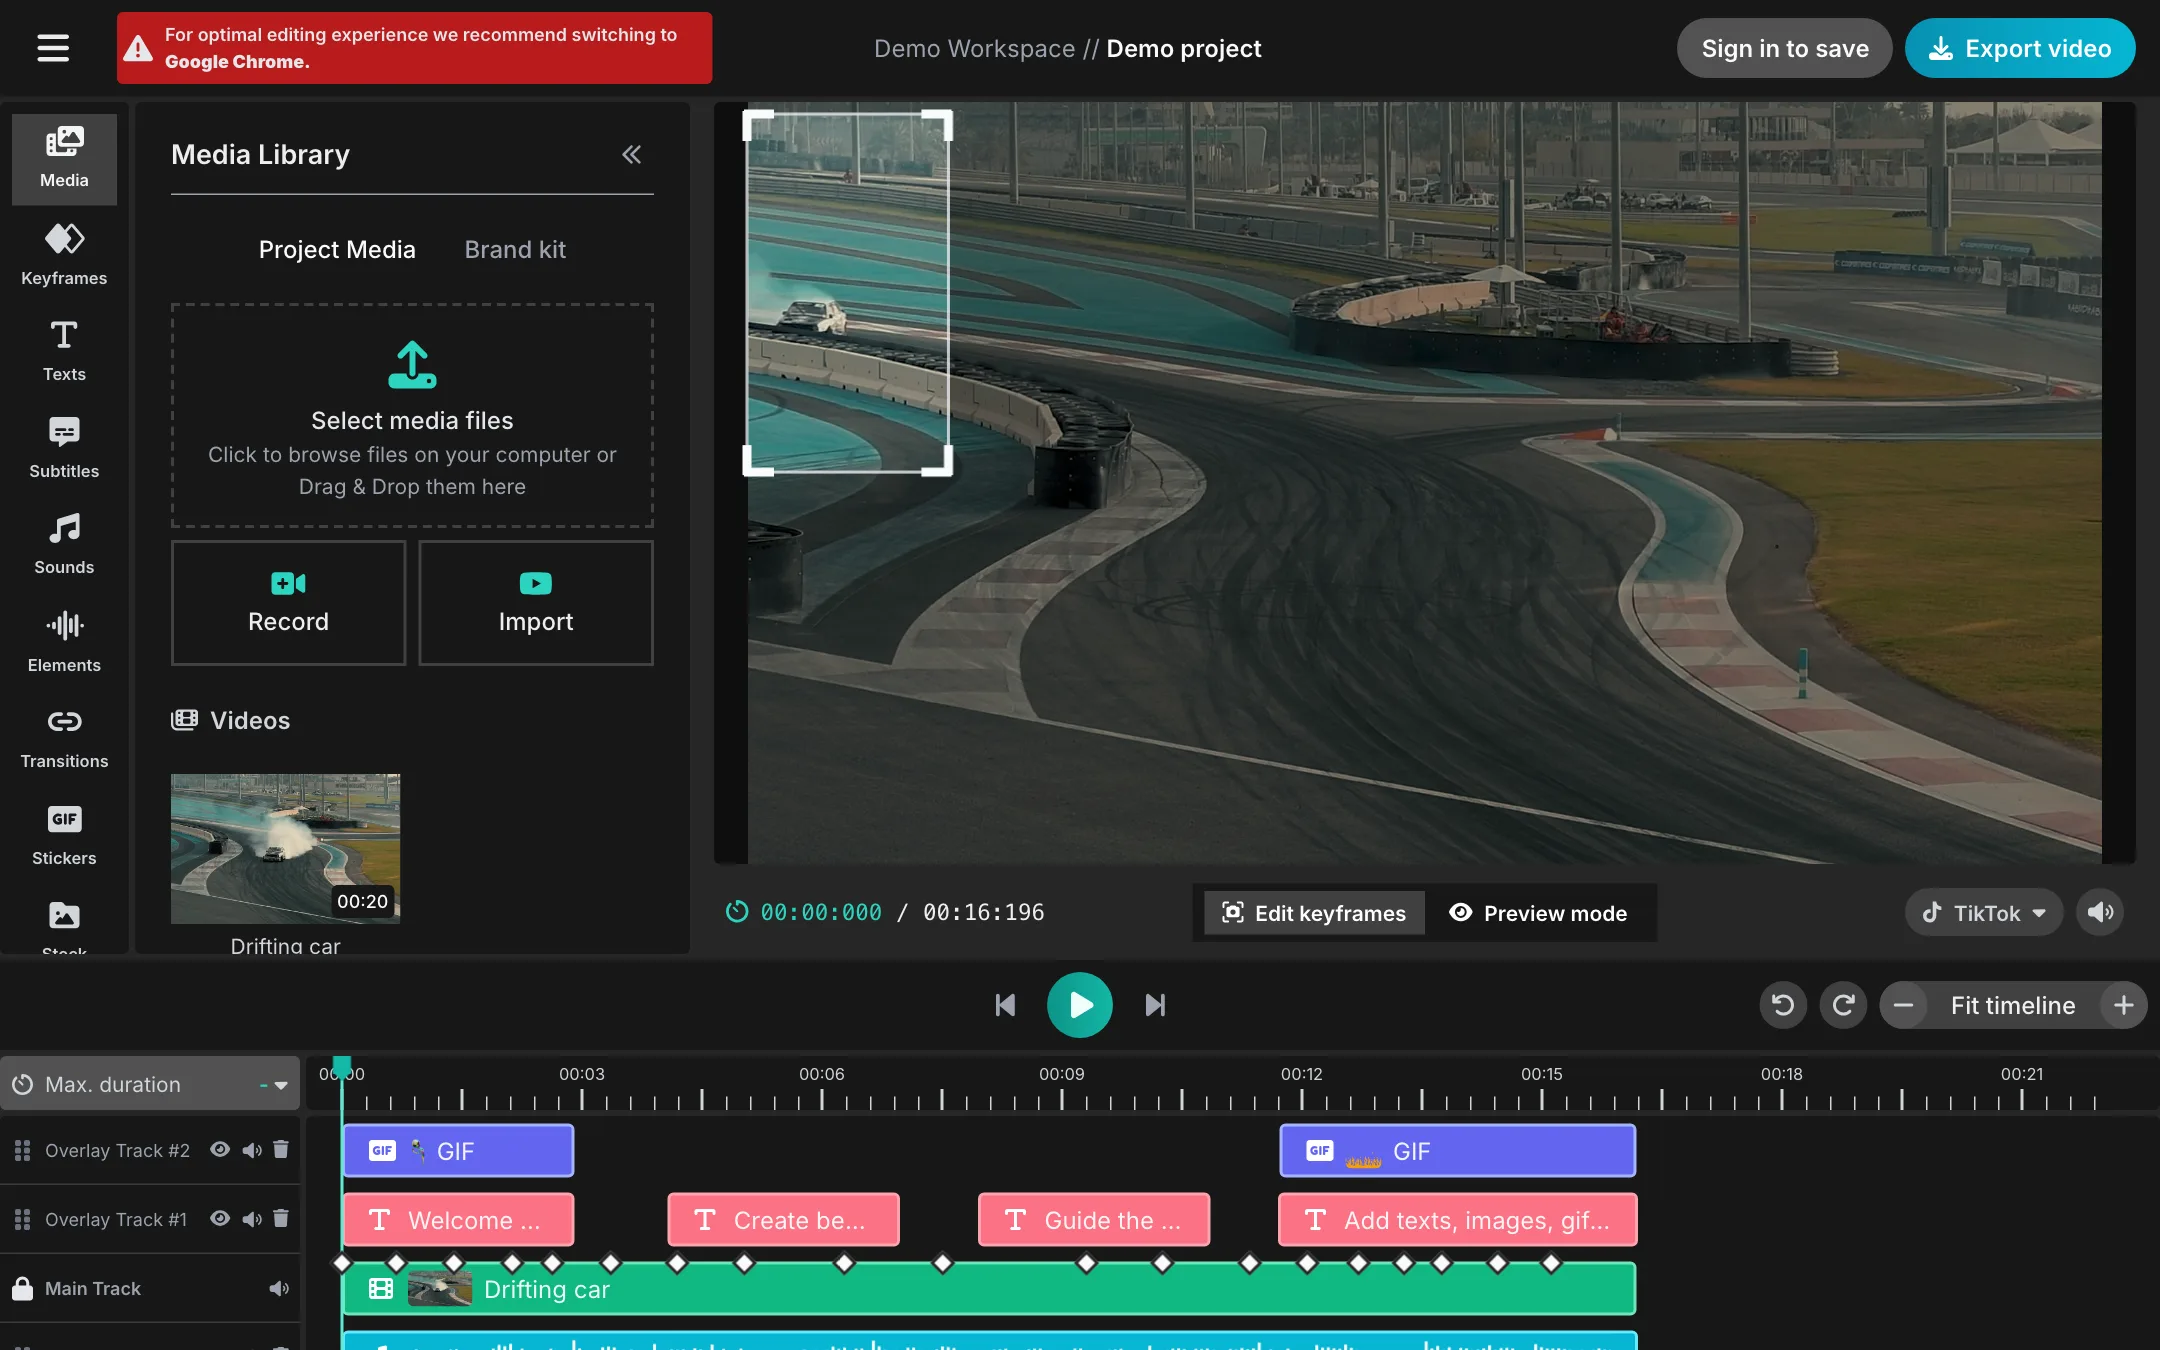Unlock the Main Track lock icon
This screenshot has width=2160, height=1350.
pos(22,1288)
